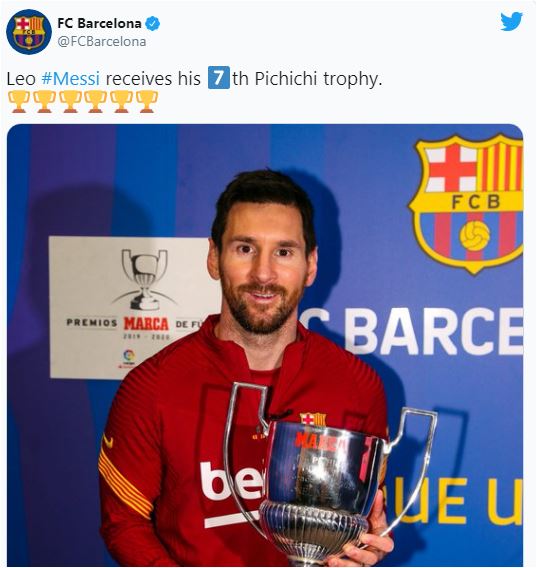Open the #Messi hashtag link

(71, 78)
